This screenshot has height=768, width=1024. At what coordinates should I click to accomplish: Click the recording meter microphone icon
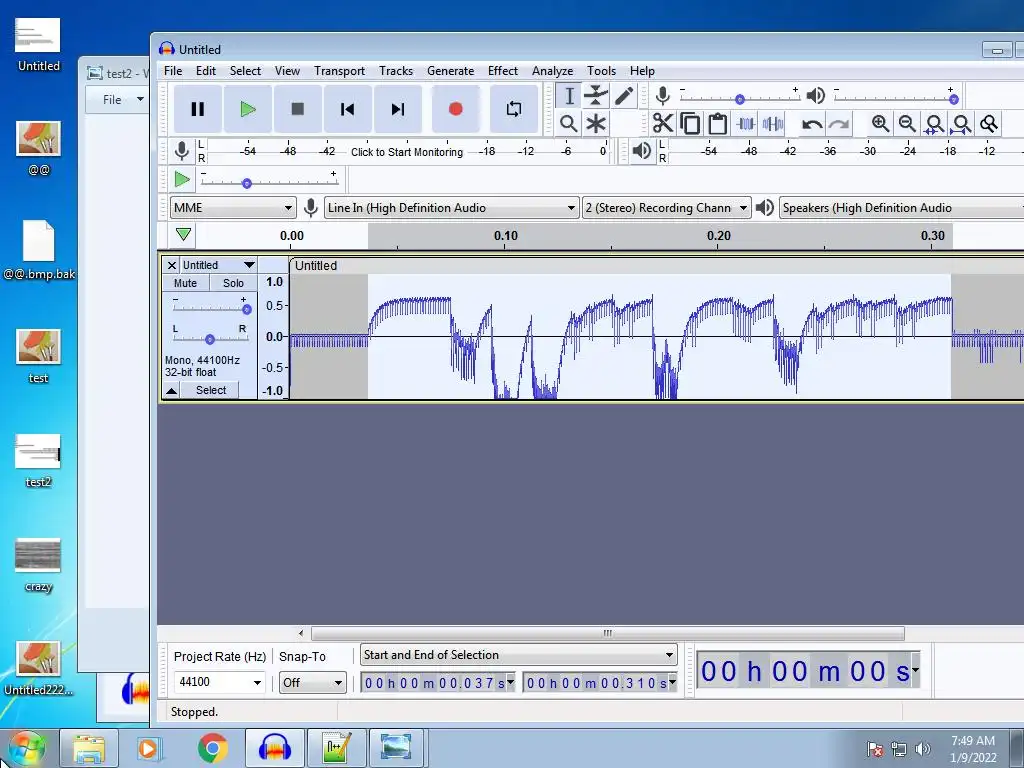(x=182, y=151)
